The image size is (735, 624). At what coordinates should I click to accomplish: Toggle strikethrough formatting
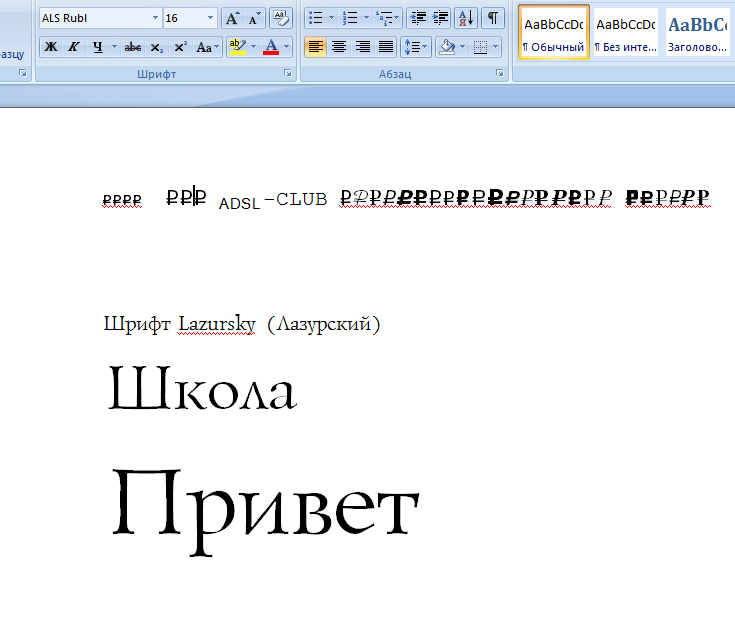[133, 47]
